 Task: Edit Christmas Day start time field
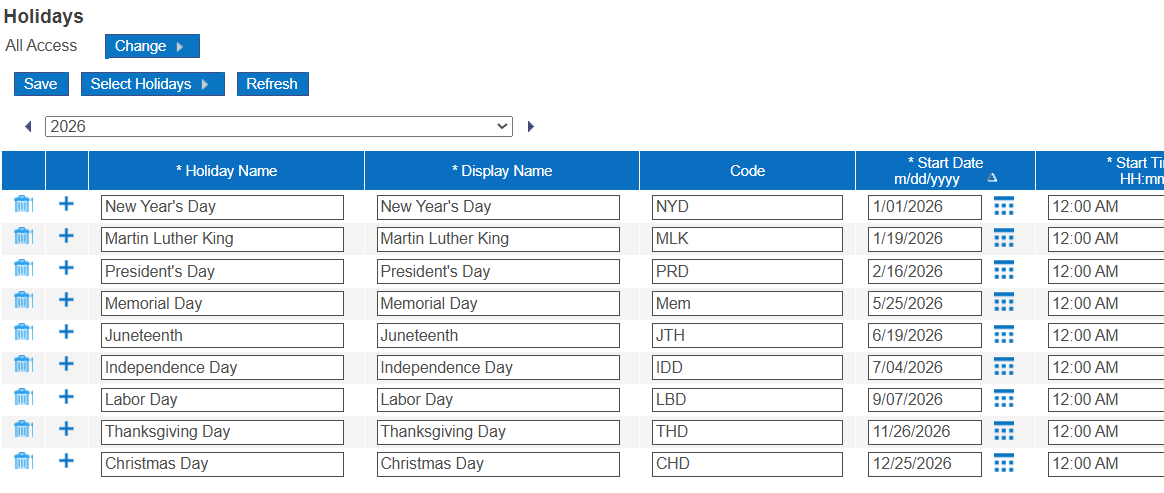pyautogui.click(x=1106, y=464)
